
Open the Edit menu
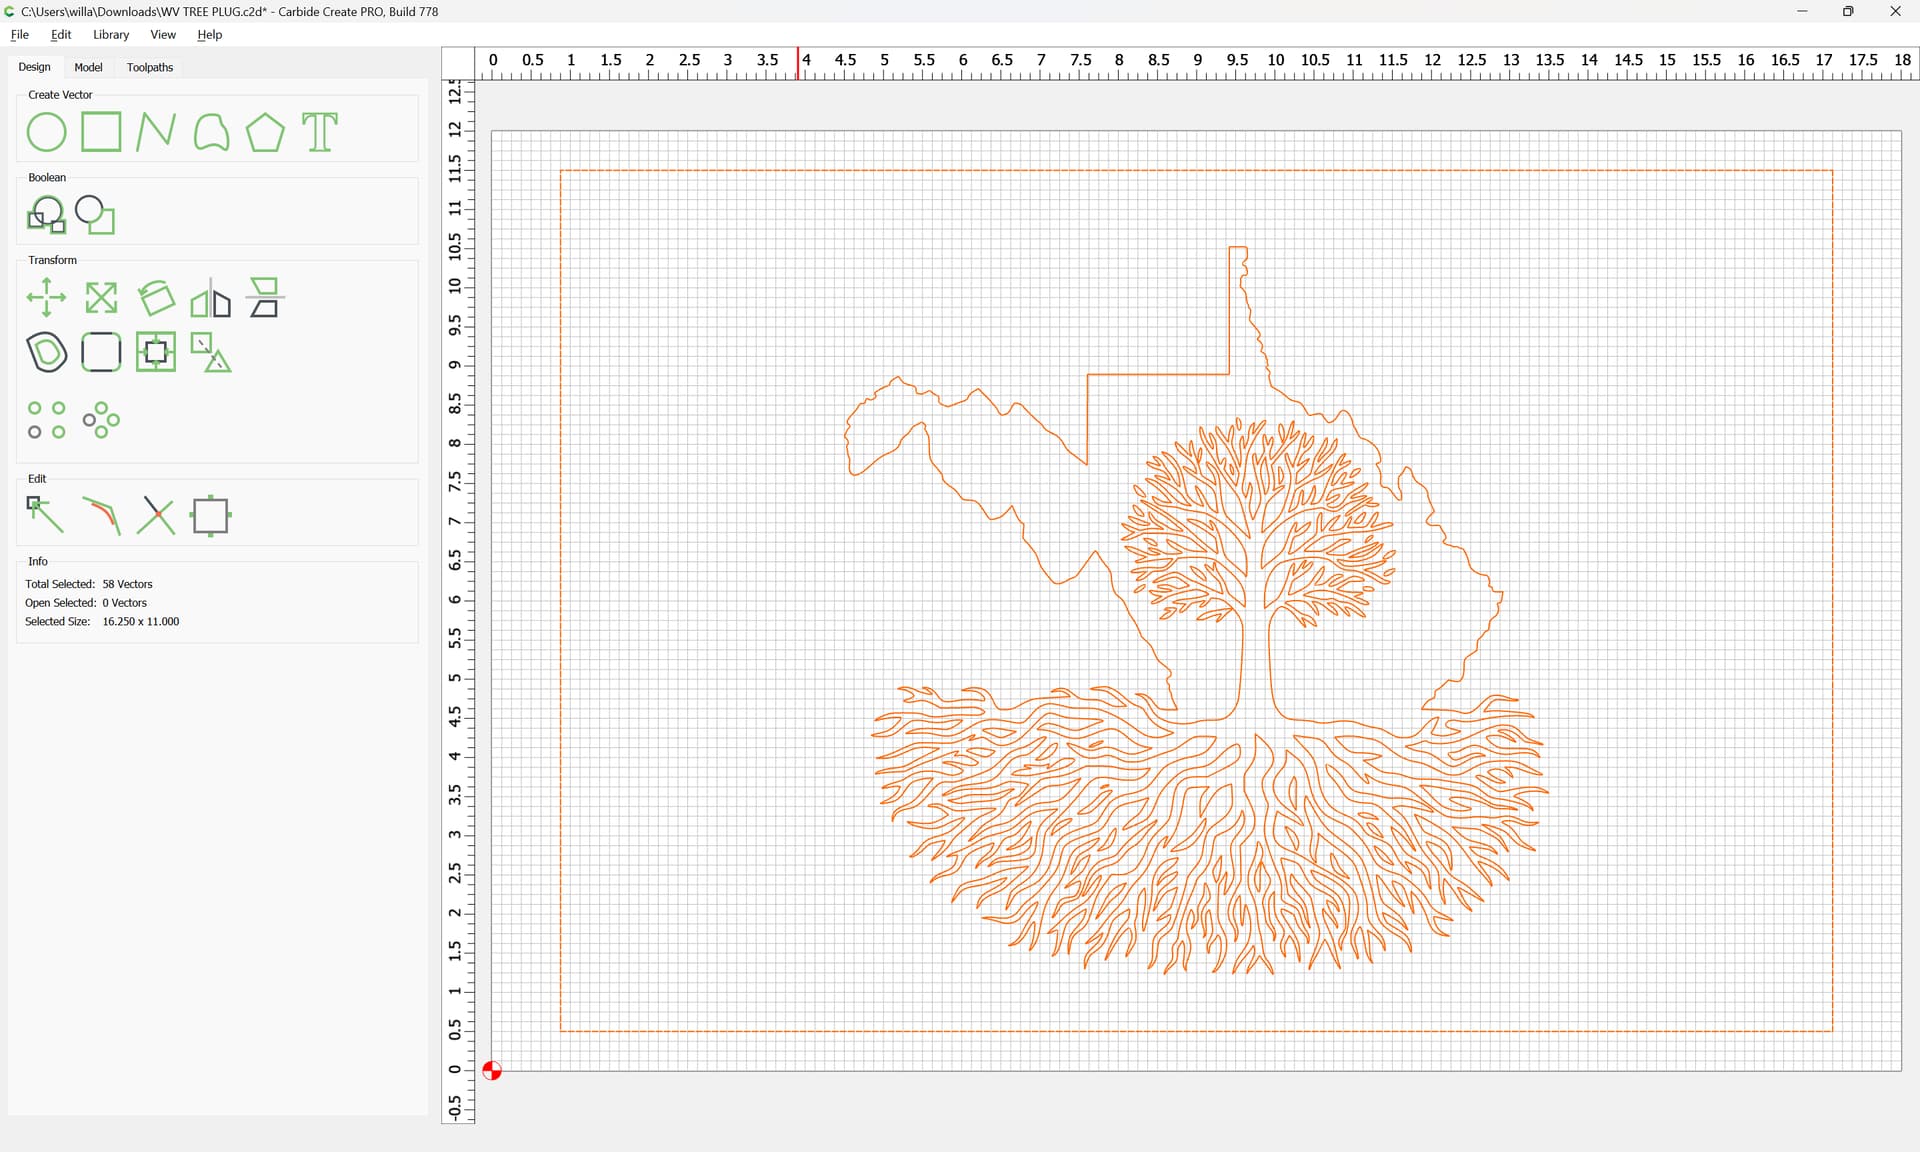pos(61,34)
